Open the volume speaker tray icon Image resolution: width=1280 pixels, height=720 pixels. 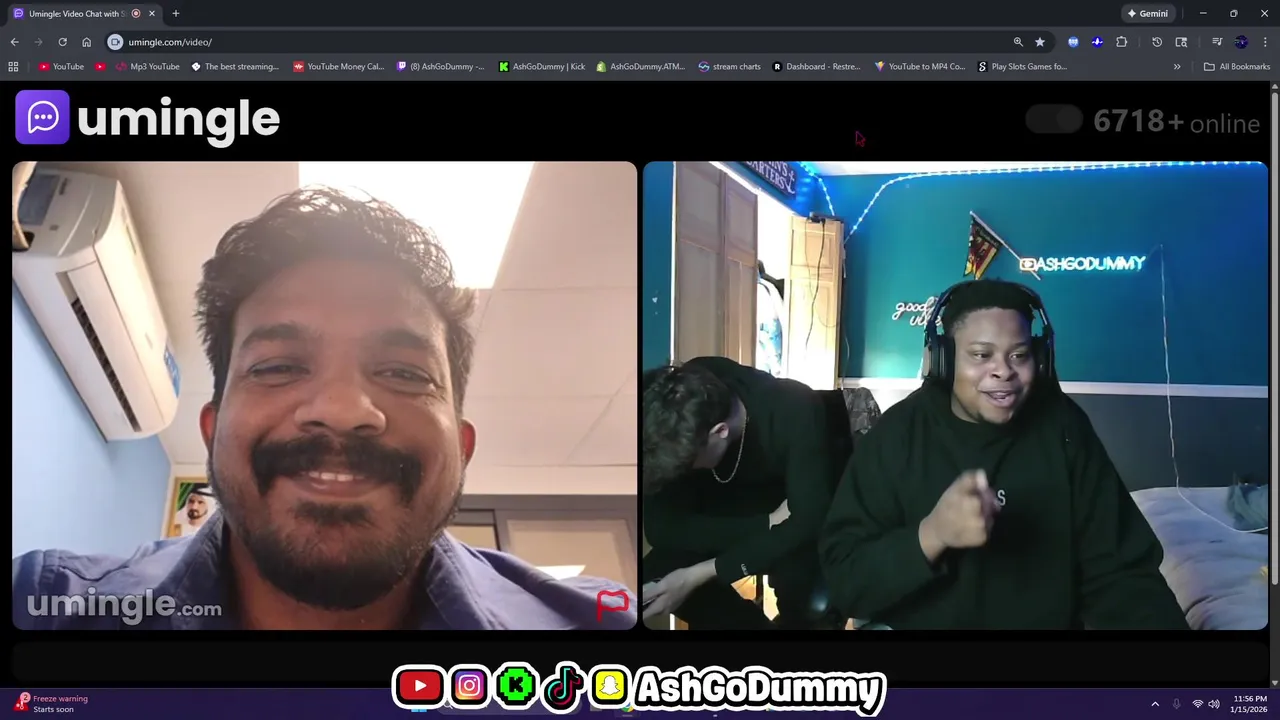pyautogui.click(x=1213, y=704)
